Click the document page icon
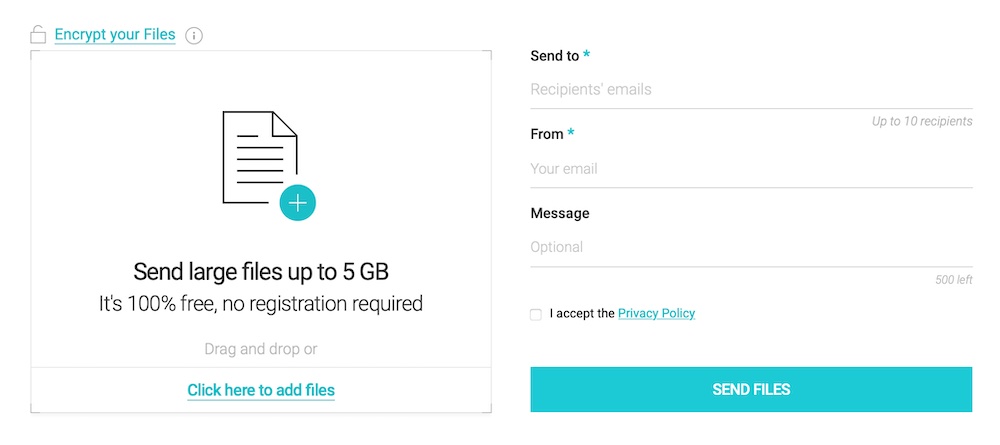Screen dimensions: 1000x445 (258, 156)
